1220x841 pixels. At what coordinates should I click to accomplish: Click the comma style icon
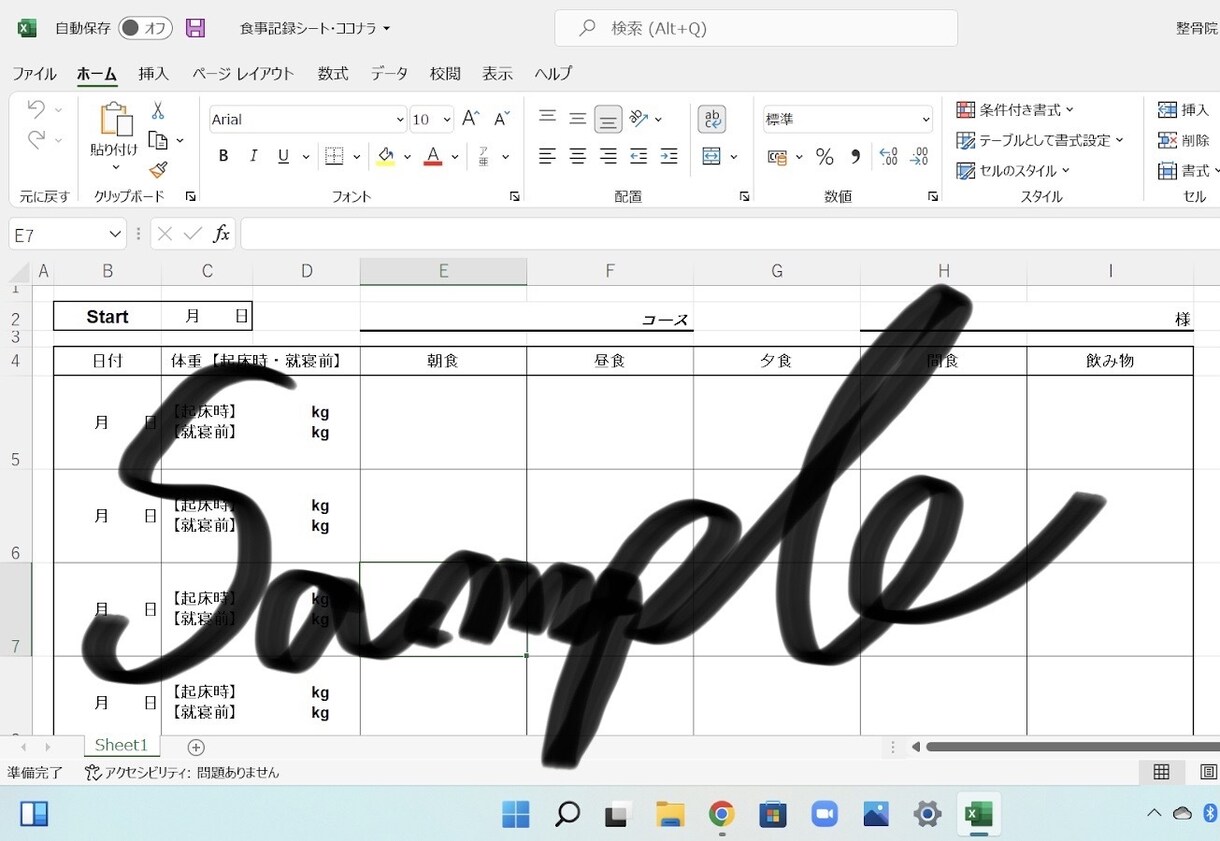855,156
